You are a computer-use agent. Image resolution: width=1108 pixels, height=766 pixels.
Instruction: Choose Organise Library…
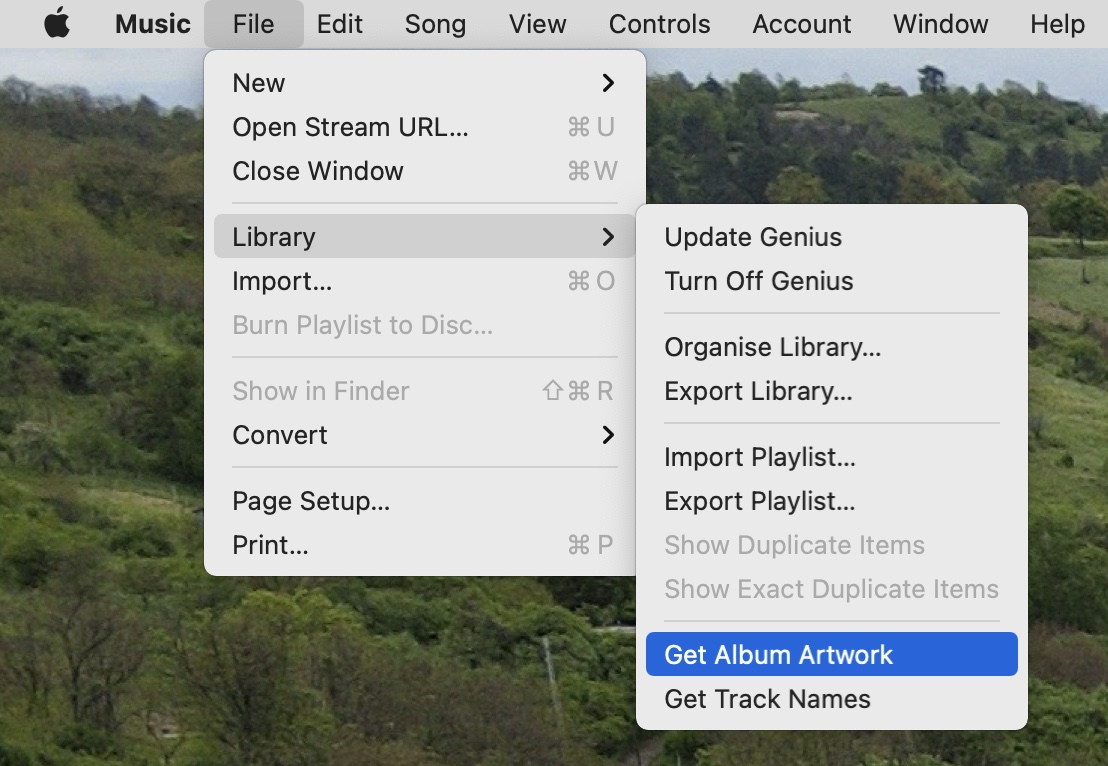832,346
